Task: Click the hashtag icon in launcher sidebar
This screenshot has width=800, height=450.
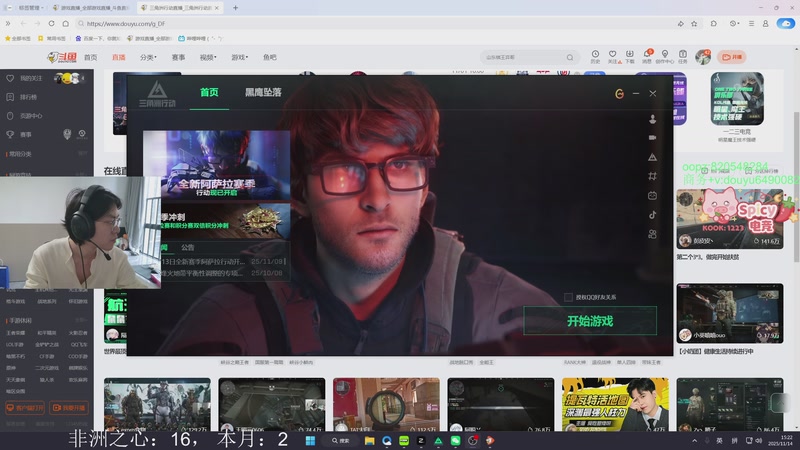Action: point(652,176)
